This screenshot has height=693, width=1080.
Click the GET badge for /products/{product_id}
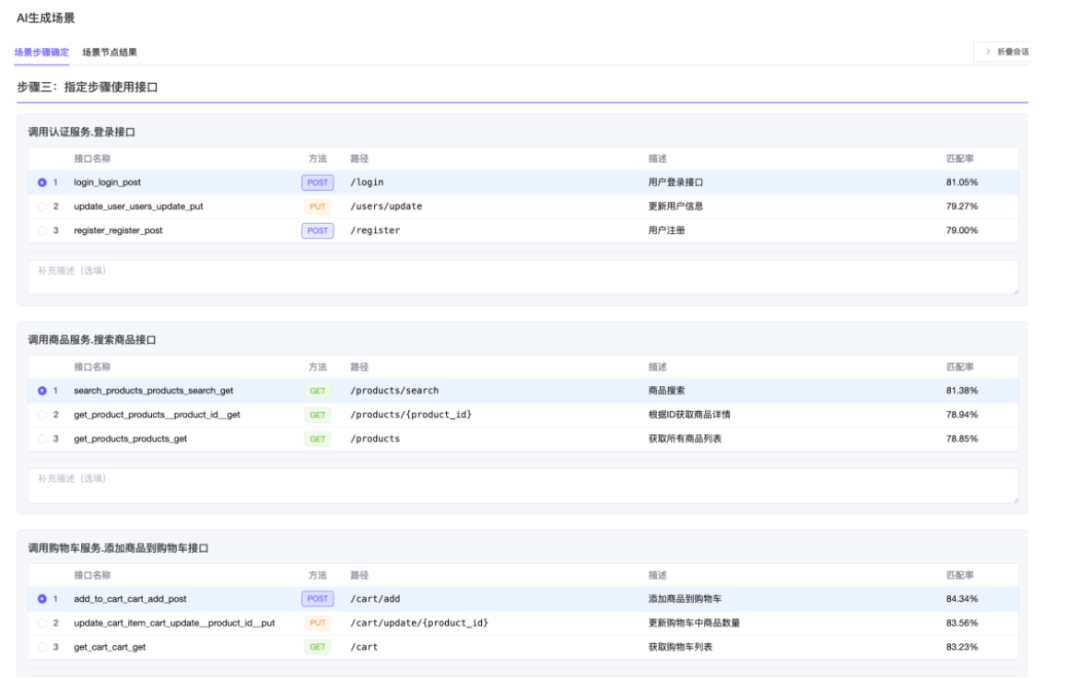pos(318,415)
